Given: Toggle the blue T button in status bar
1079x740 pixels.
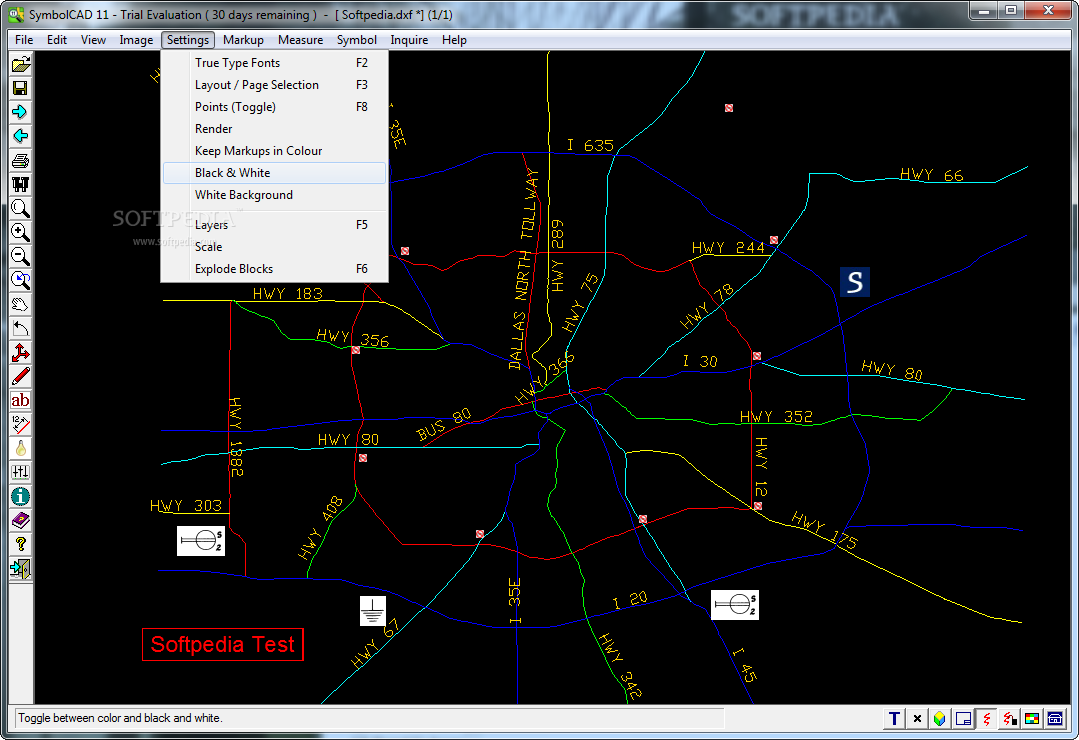Looking at the screenshot, I should tap(895, 719).
